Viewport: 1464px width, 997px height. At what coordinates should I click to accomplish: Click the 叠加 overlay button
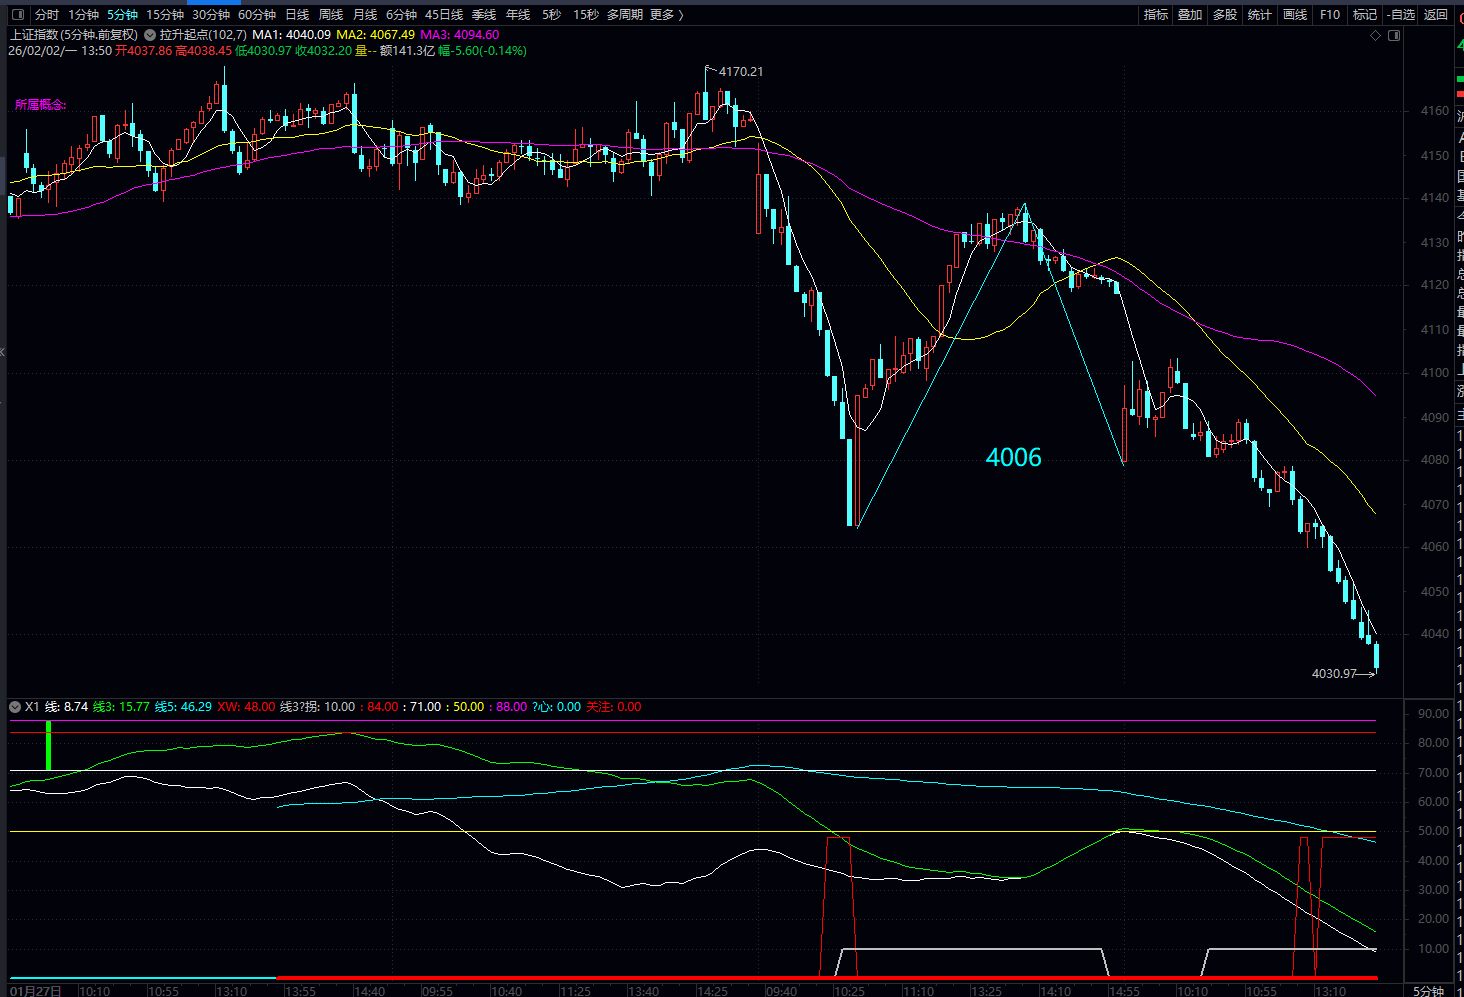[x=1190, y=15]
